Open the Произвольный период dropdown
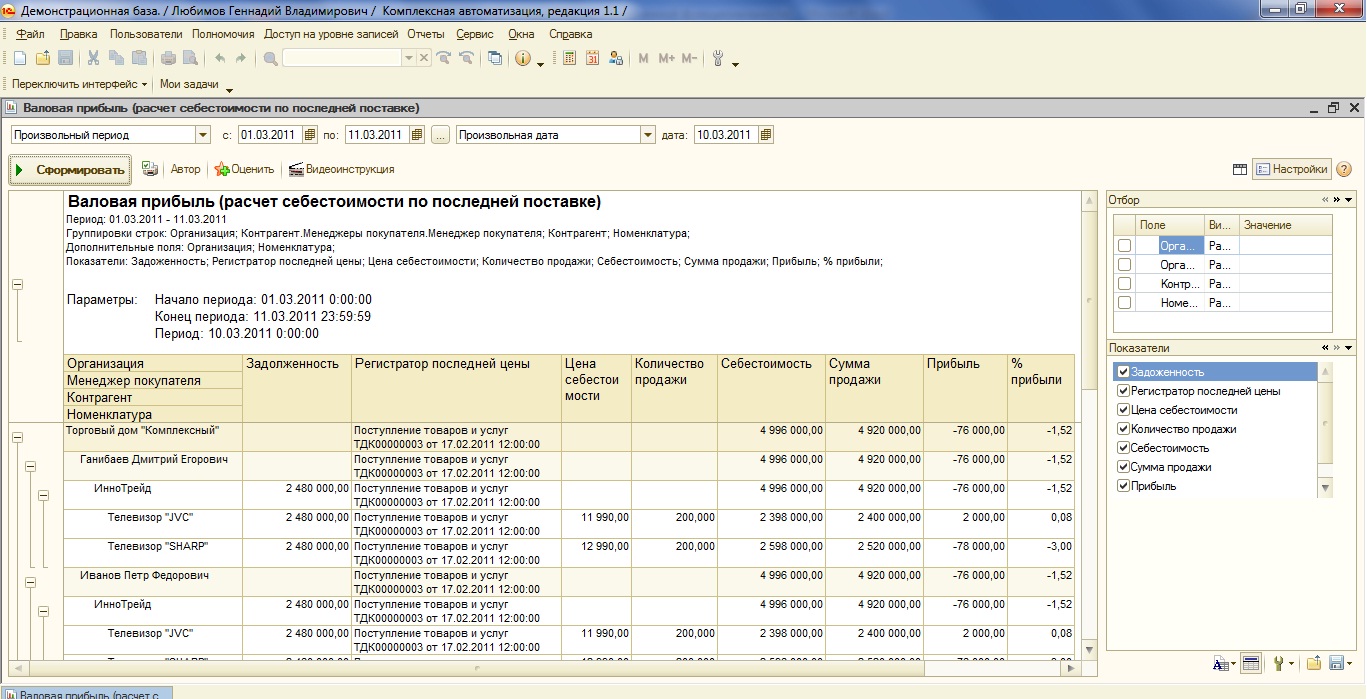Image resolution: width=1367 pixels, height=699 pixels. [x=203, y=135]
